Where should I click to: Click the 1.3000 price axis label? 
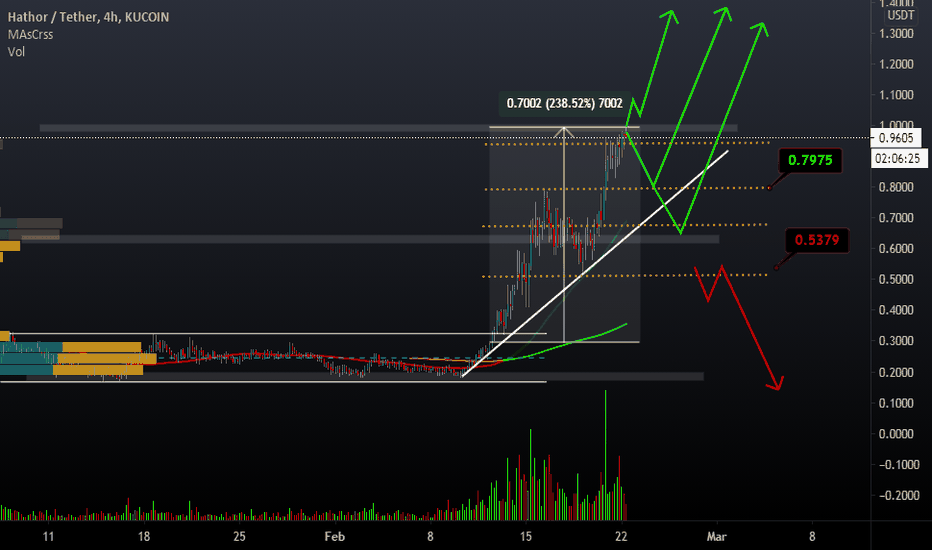click(896, 33)
